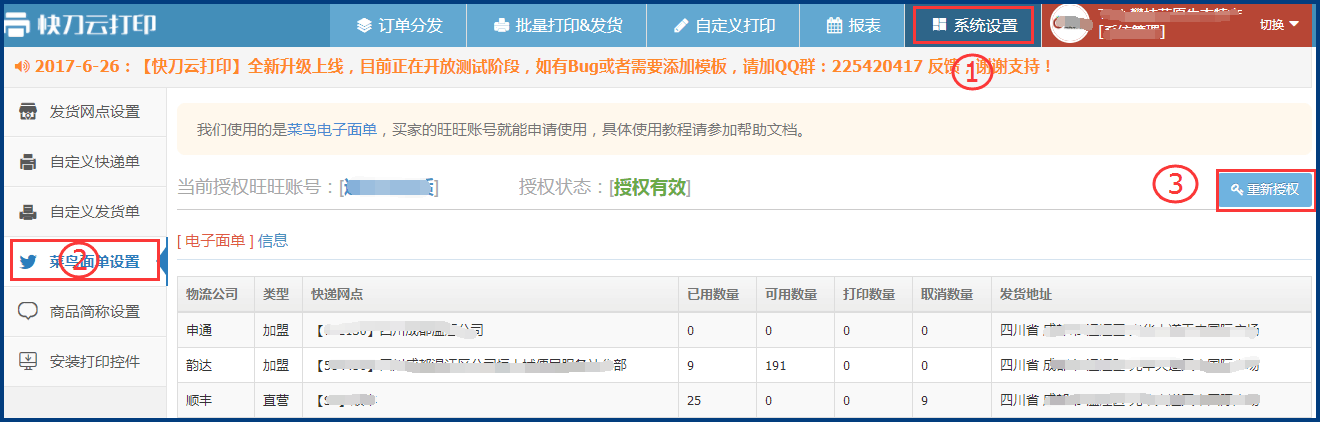The width and height of the screenshot is (1320, 422).
Task: Click 直营 type in the 顺丰 row
Action: coord(276,399)
